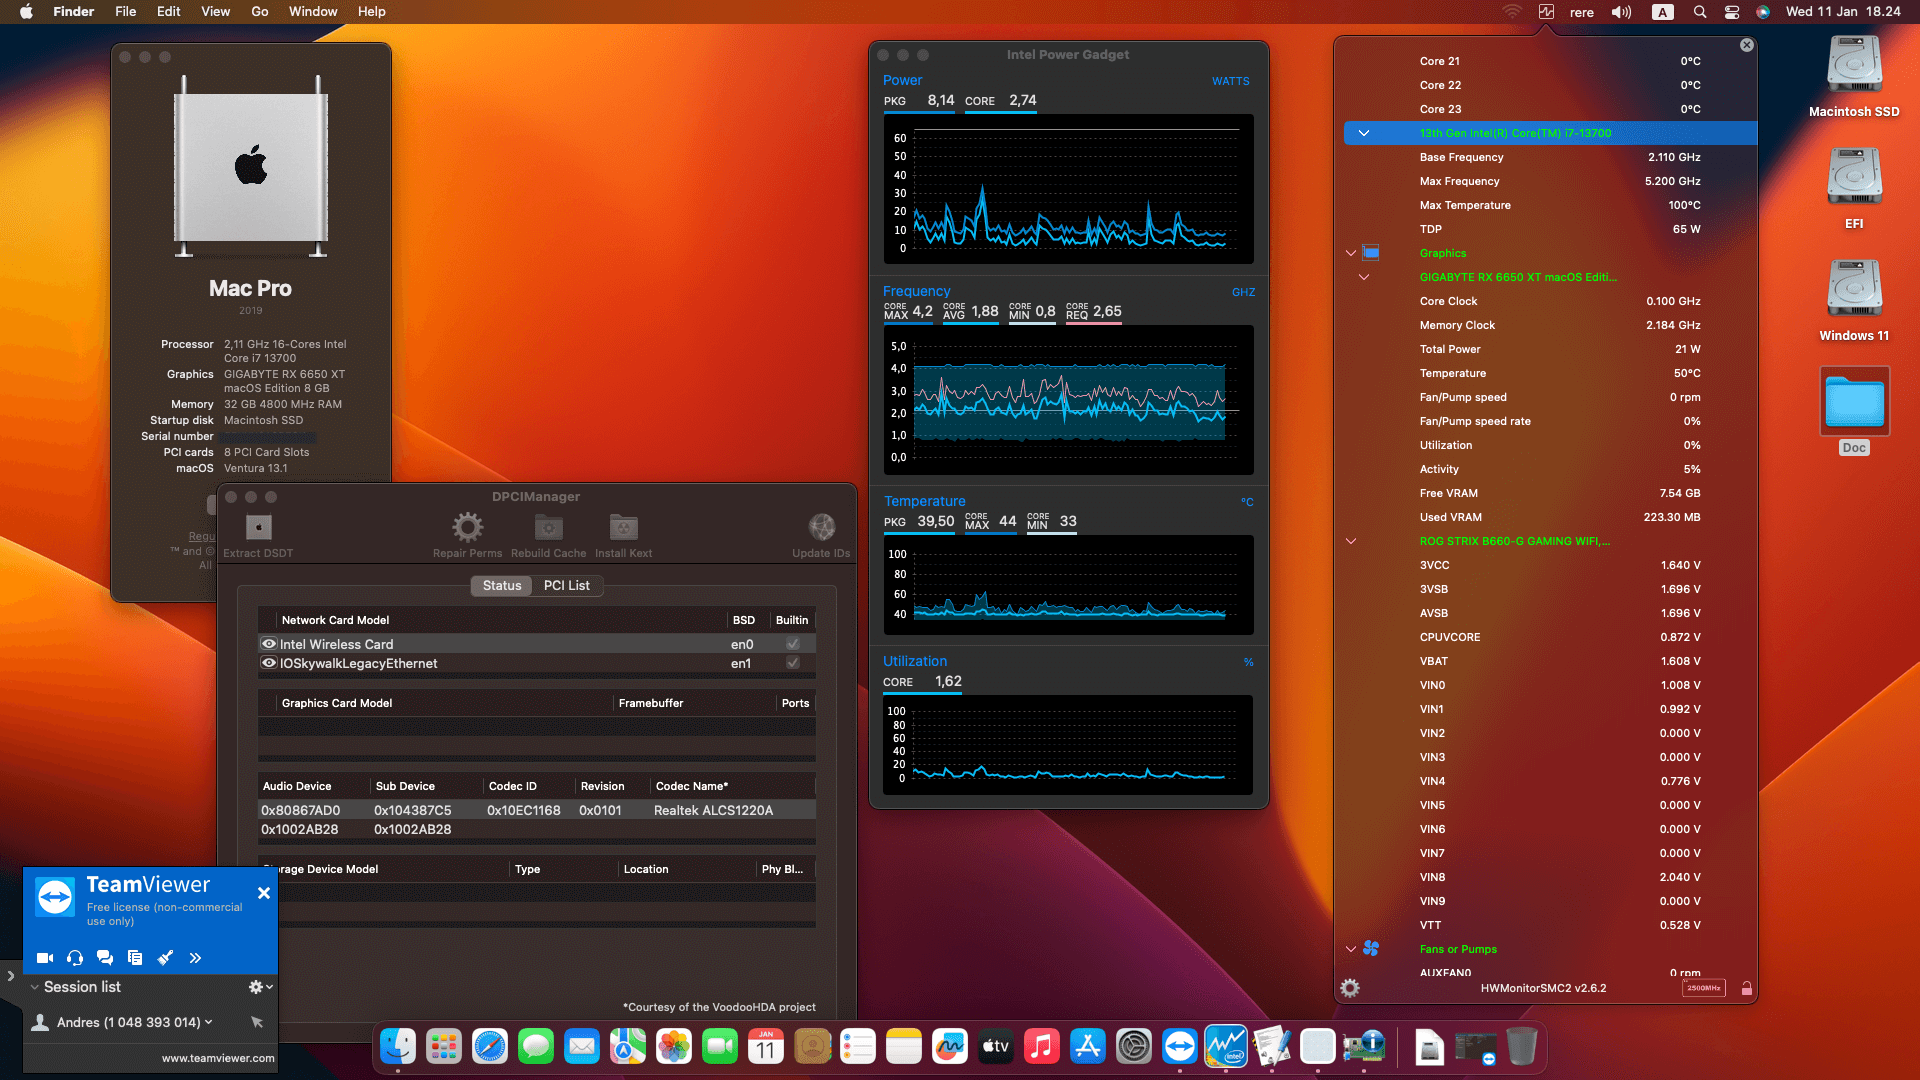Collapse the ROG STRIX B660-G section
The height and width of the screenshot is (1080, 1920).
1351,541
